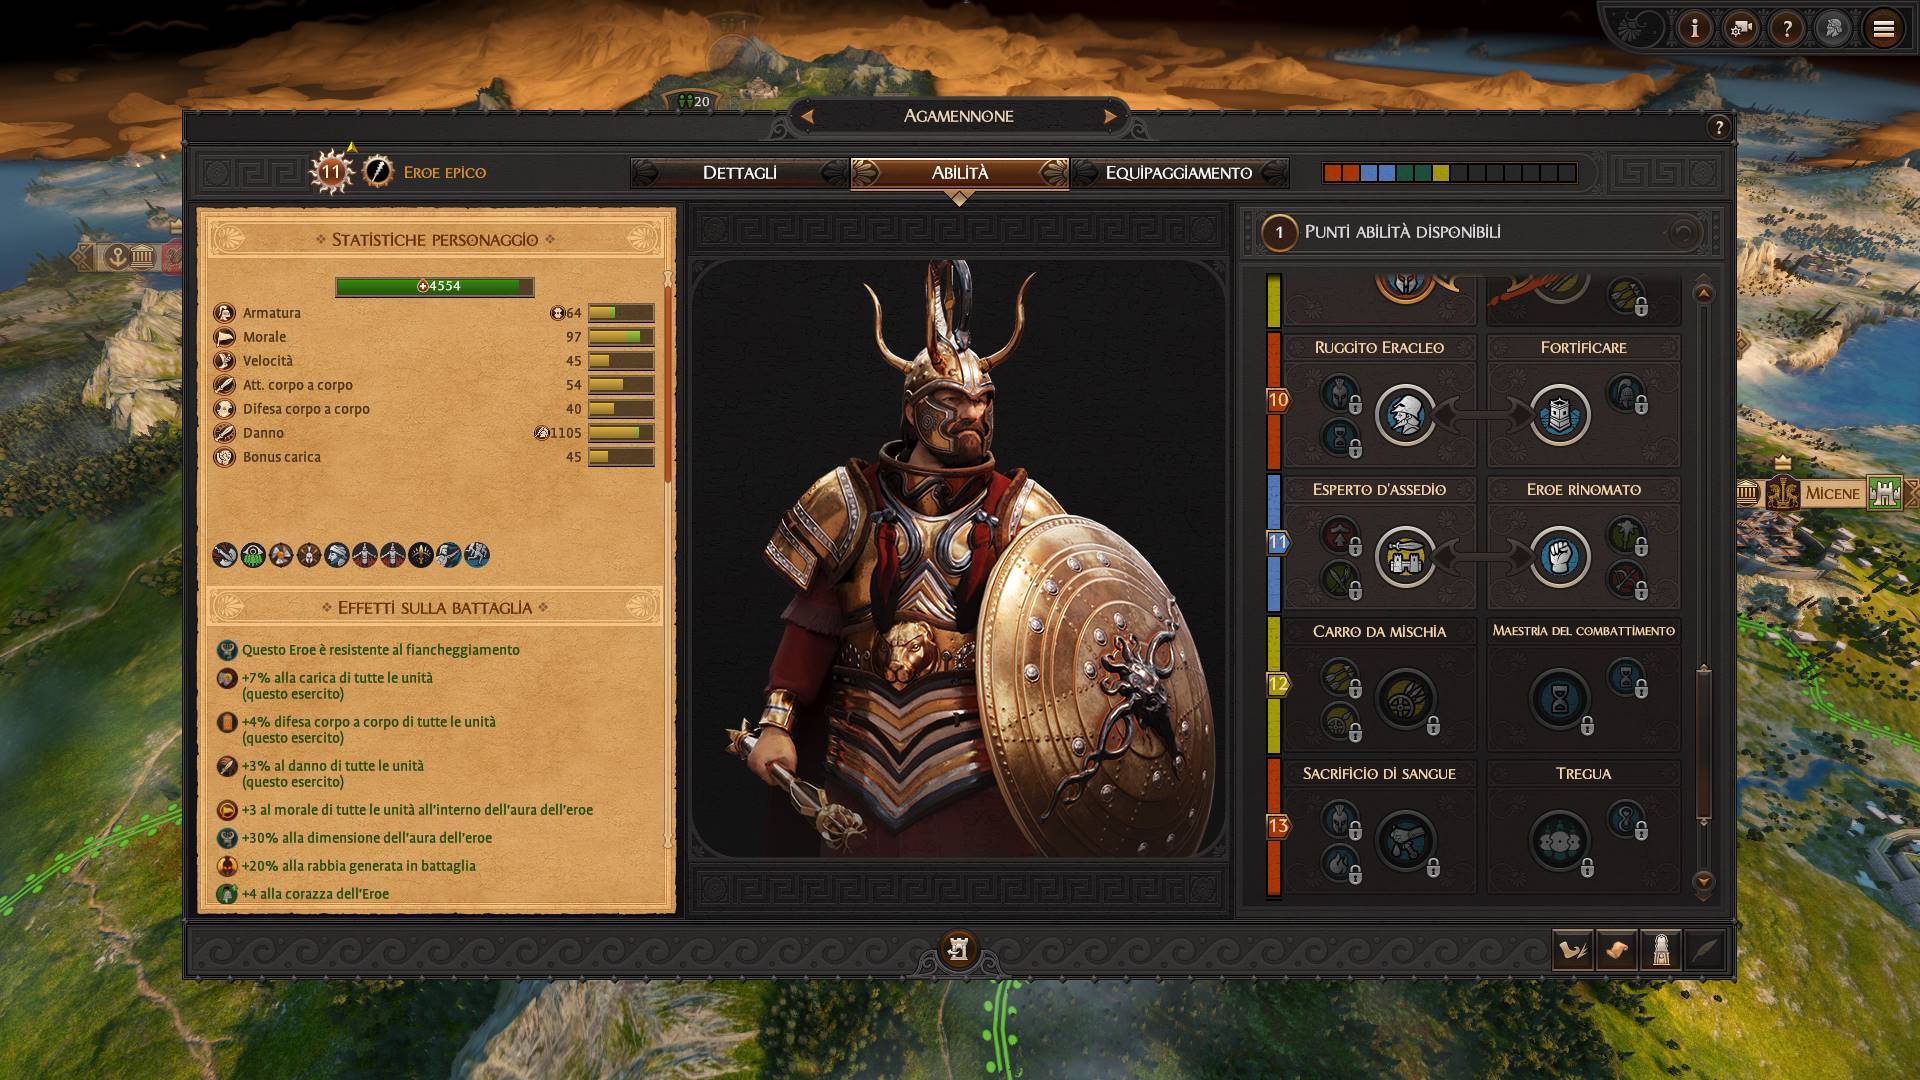Viewport: 1920px width, 1080px height.
Task: Select the Eroe Rinomato fist skill icon
Action: click(x=1560, y=557)
